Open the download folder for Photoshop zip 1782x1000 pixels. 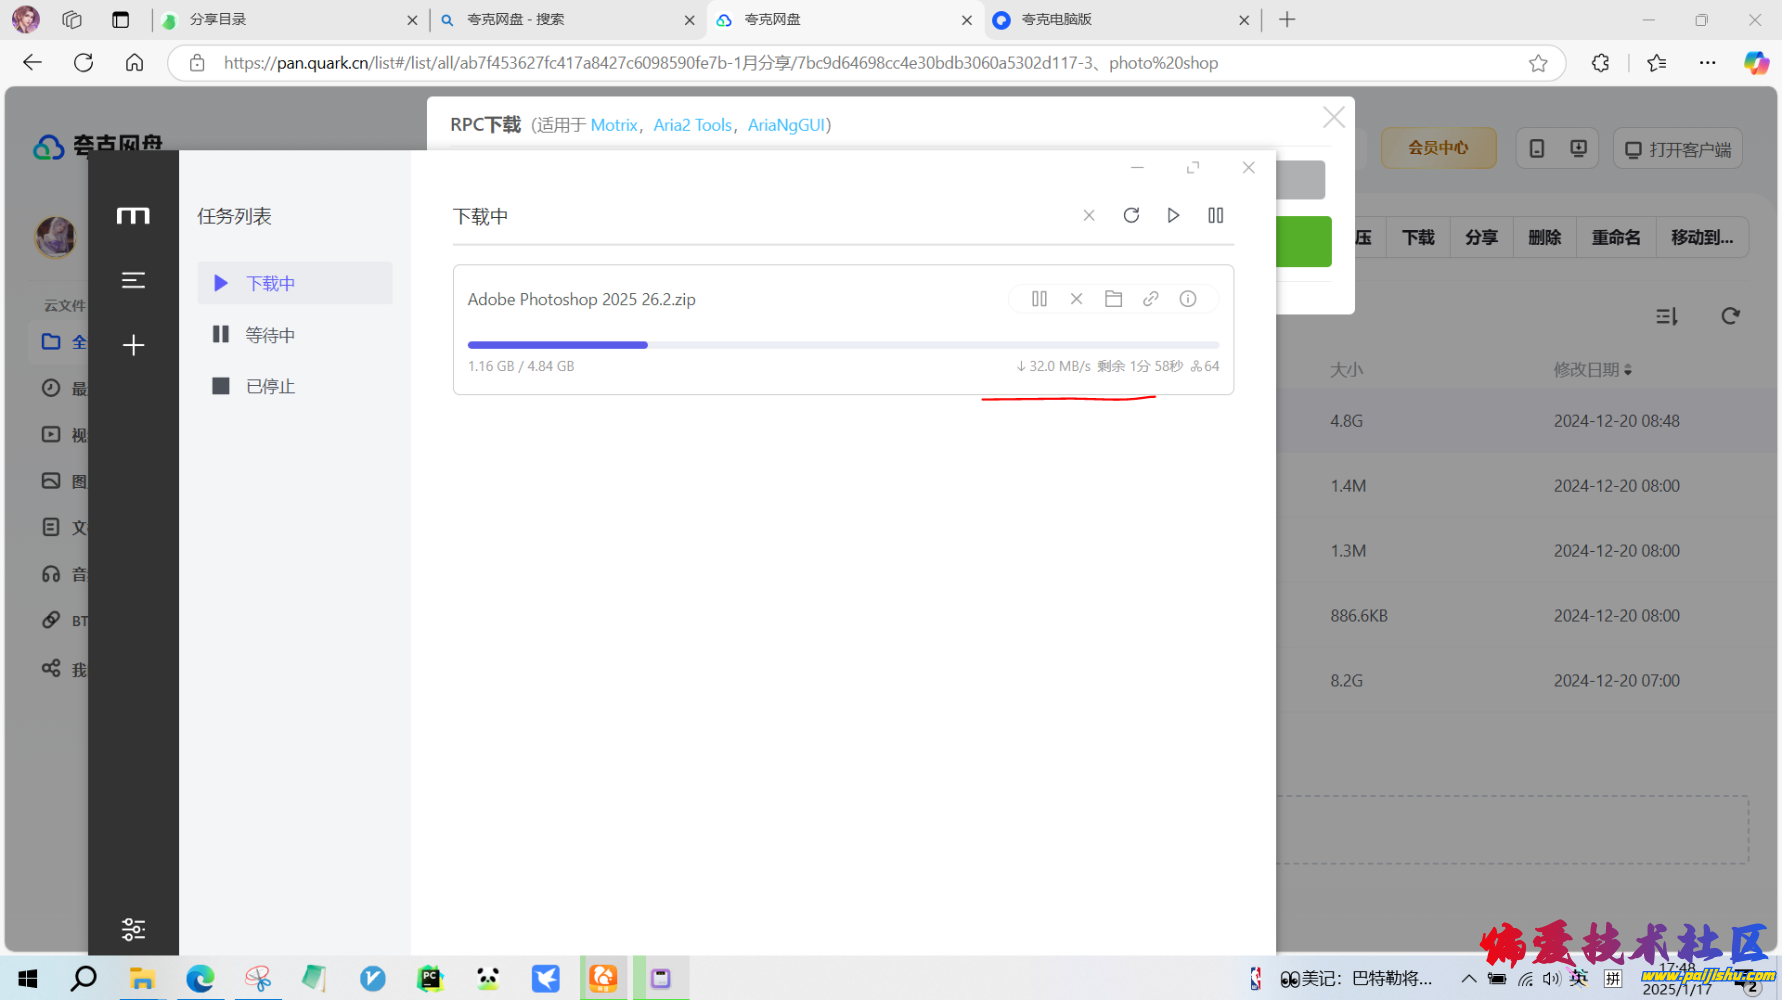click(x=1113, y=299)
